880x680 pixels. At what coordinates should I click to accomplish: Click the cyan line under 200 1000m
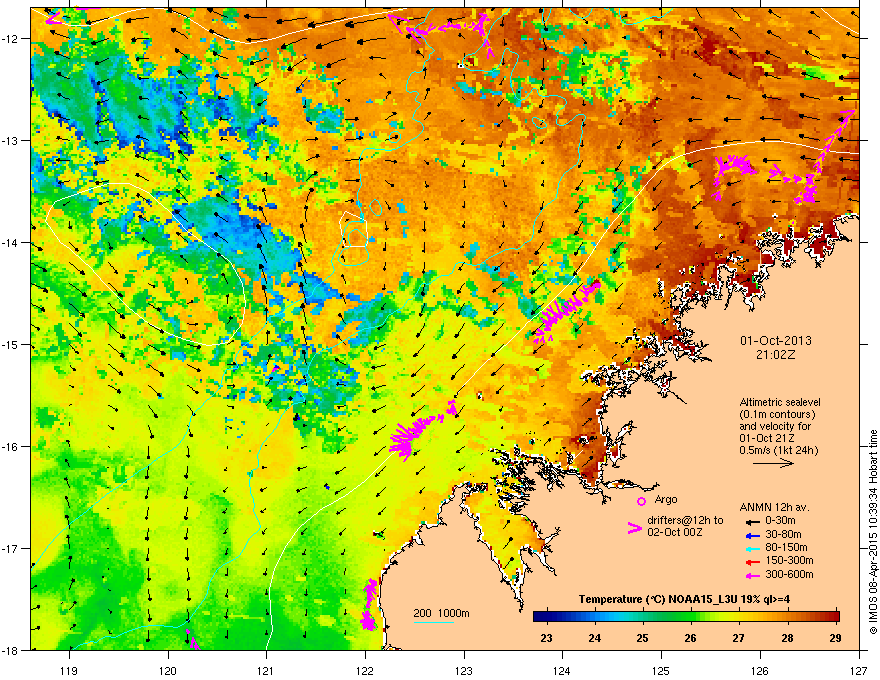coord(434,622)
